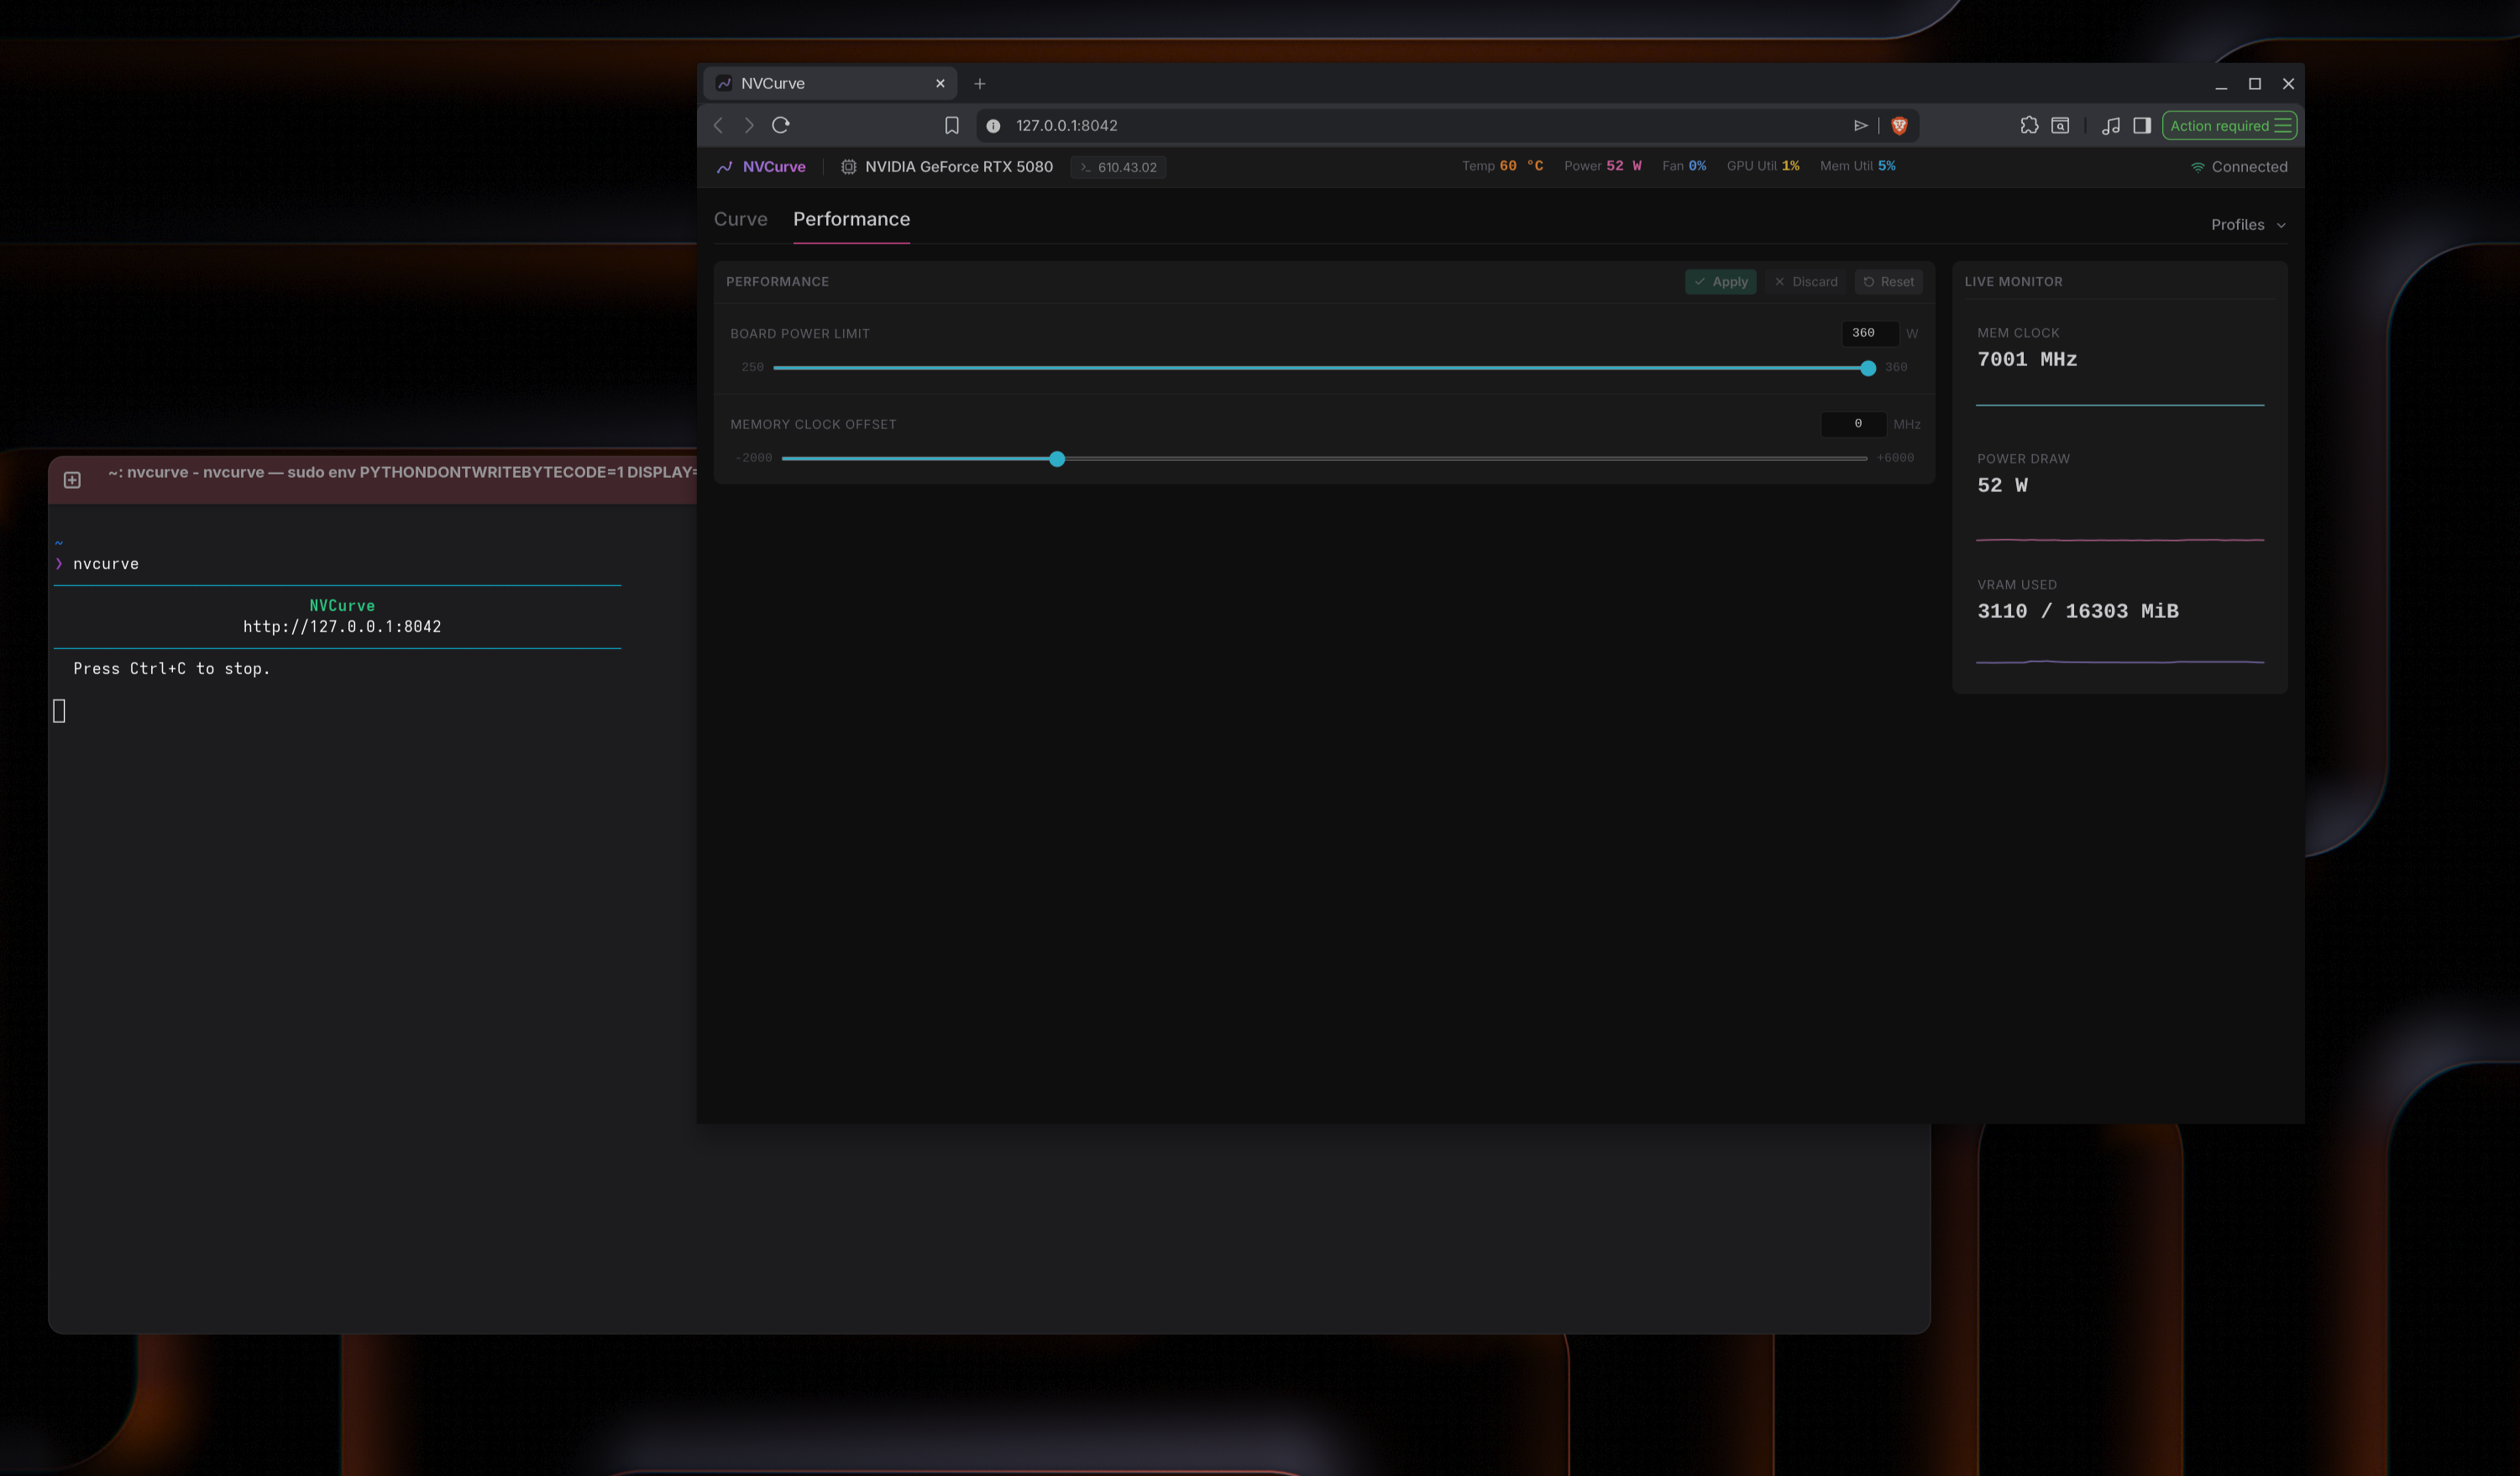Reload the NVCurve page

[x=781, y=125]
